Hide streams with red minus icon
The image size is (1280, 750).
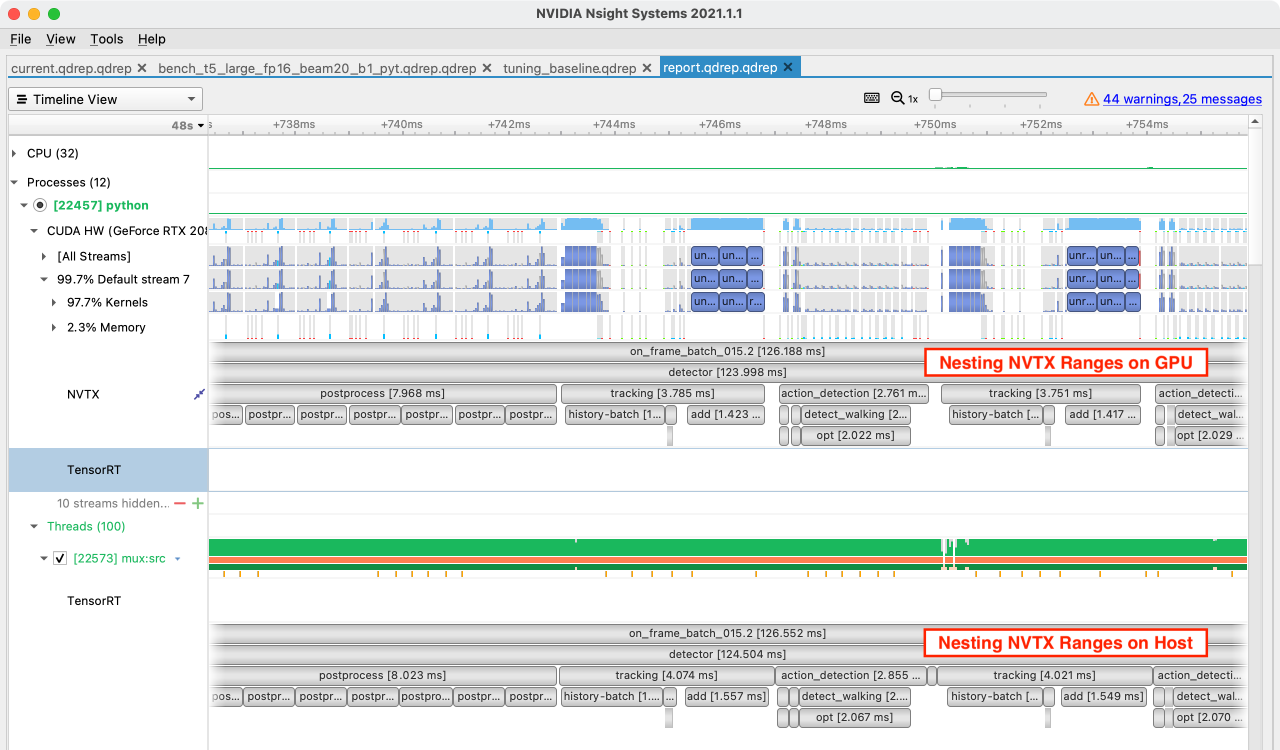tap(180, 503)
